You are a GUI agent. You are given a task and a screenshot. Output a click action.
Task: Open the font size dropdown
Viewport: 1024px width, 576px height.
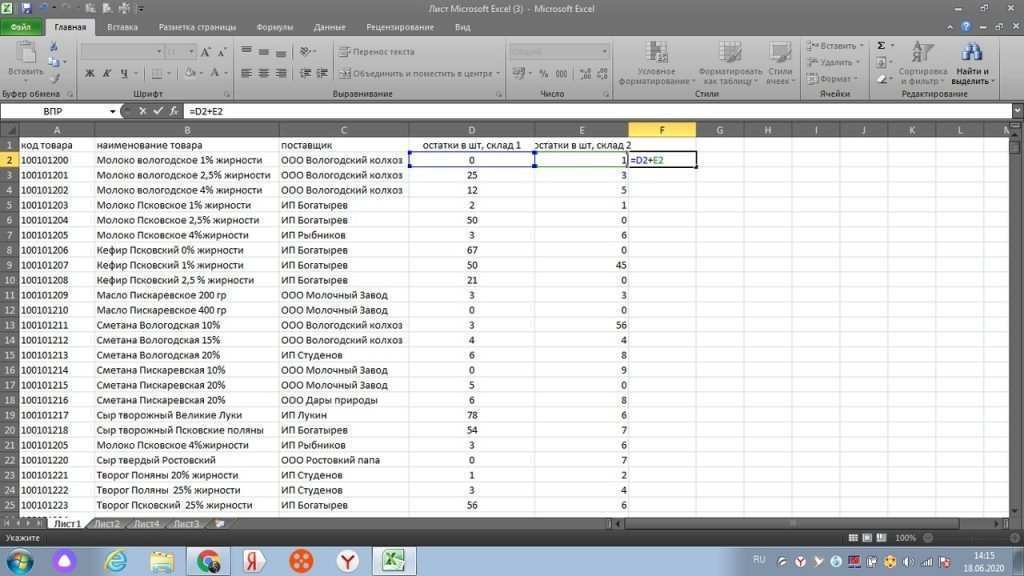click(189, 51)
